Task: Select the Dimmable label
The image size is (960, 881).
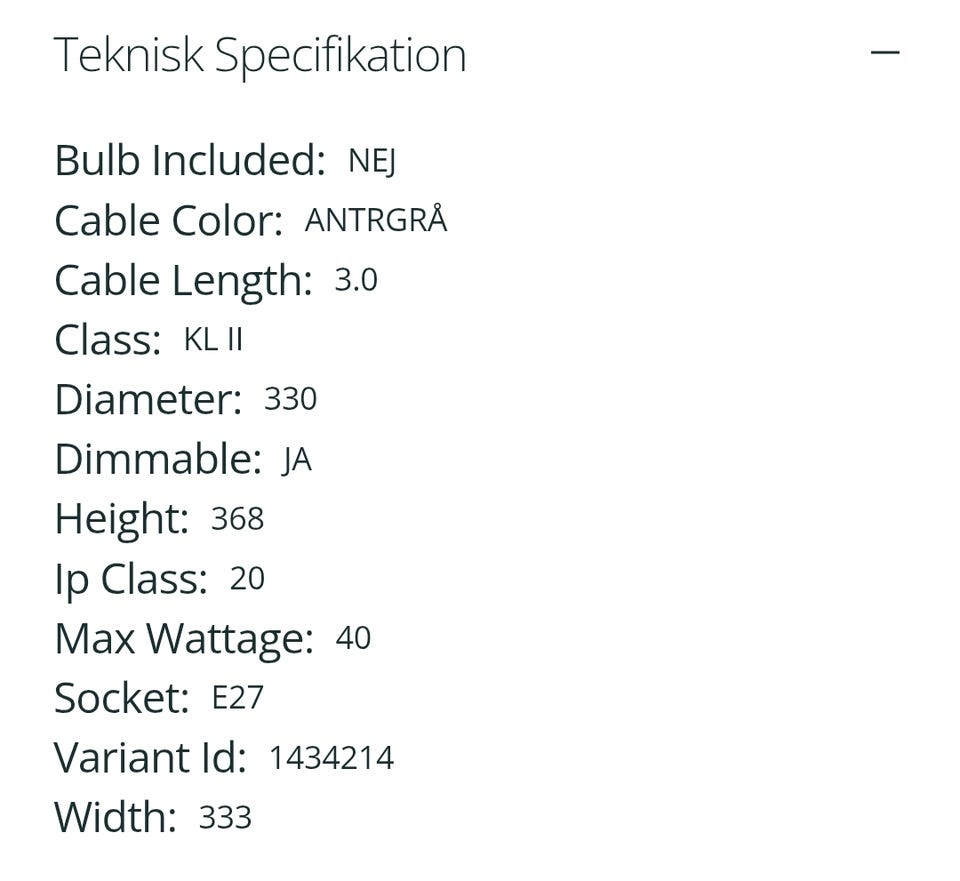Action: click(x=158, y=460)
